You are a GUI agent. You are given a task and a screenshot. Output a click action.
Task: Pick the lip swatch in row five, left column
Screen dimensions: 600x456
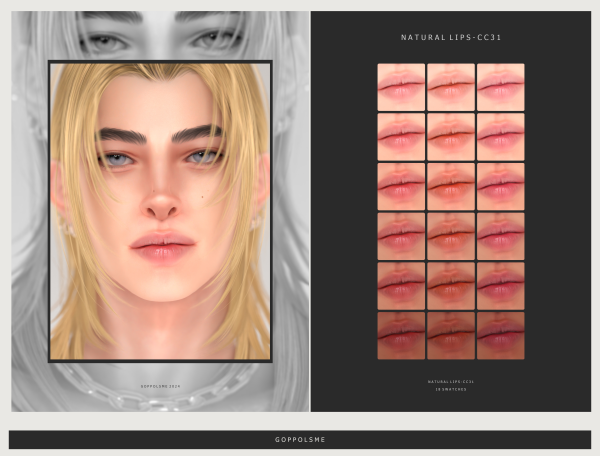click(x=401, y=286)
